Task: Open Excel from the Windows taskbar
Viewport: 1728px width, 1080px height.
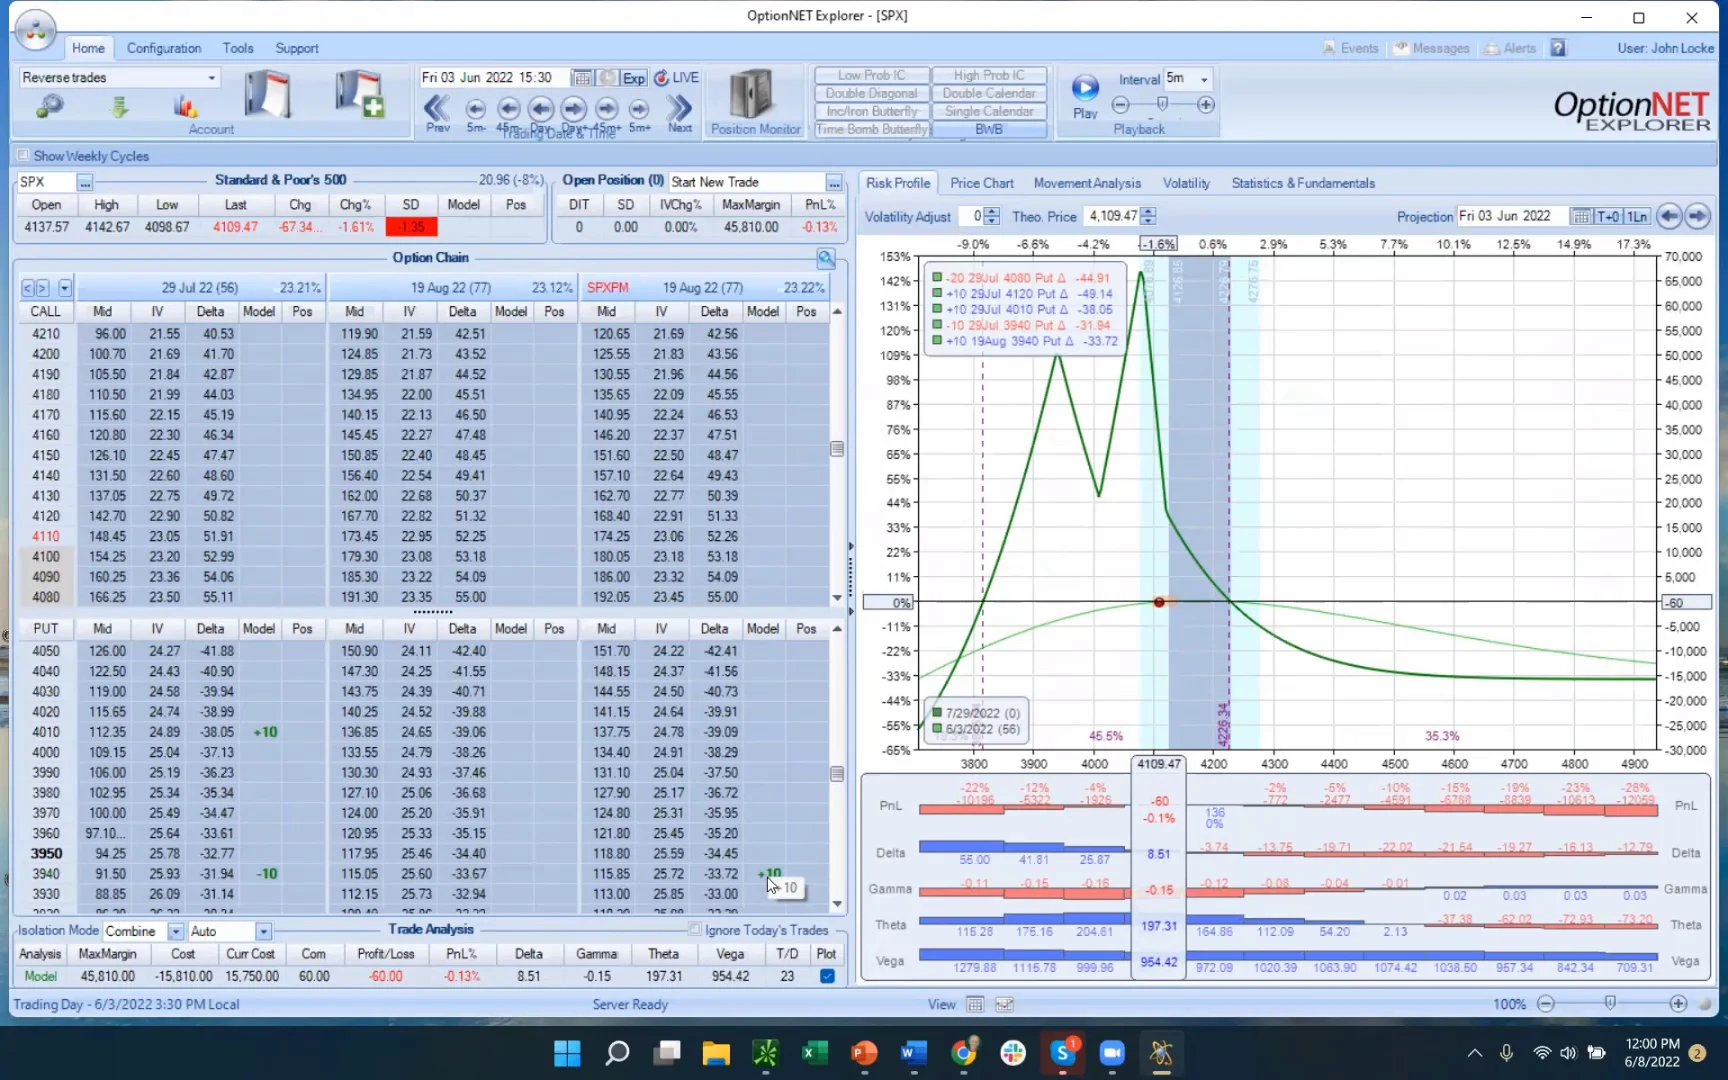Action: 814,1053
